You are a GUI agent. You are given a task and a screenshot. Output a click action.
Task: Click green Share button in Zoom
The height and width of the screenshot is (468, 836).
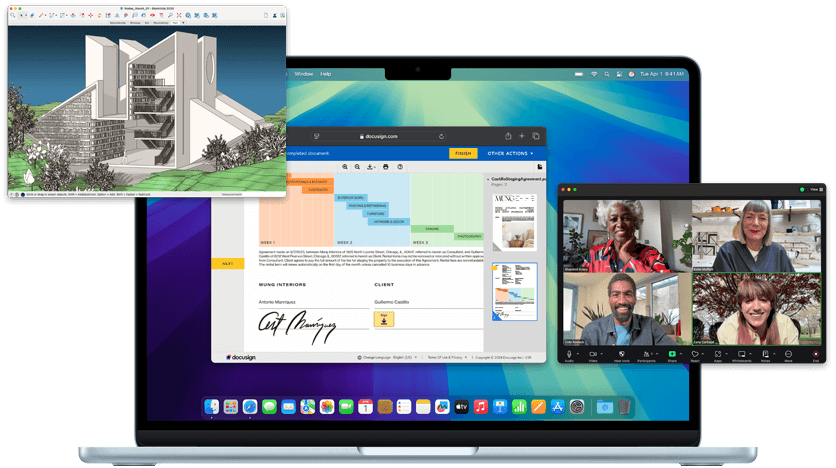(x=672, y=354)
